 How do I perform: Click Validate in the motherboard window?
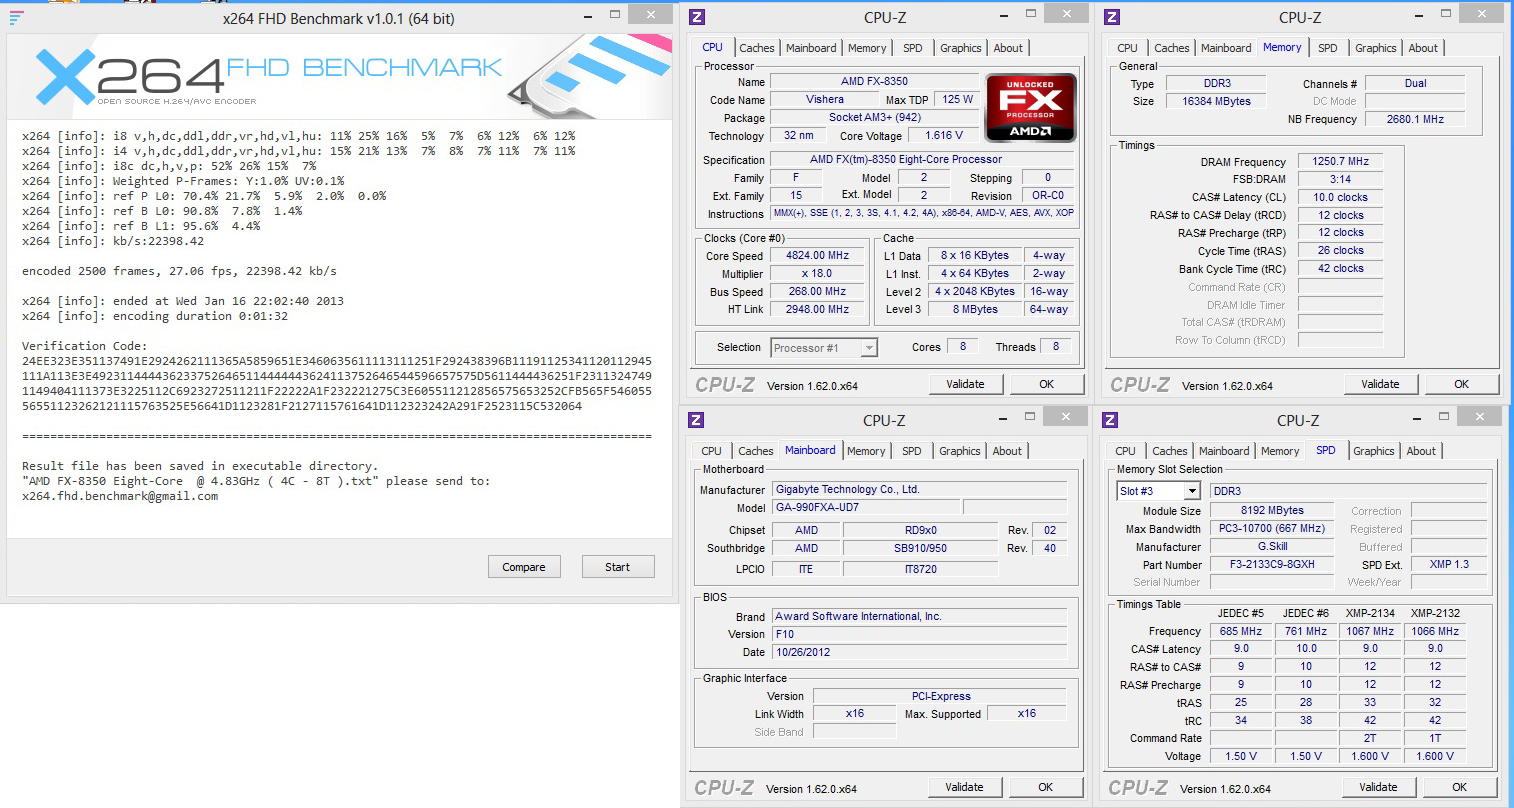point(964,787)
